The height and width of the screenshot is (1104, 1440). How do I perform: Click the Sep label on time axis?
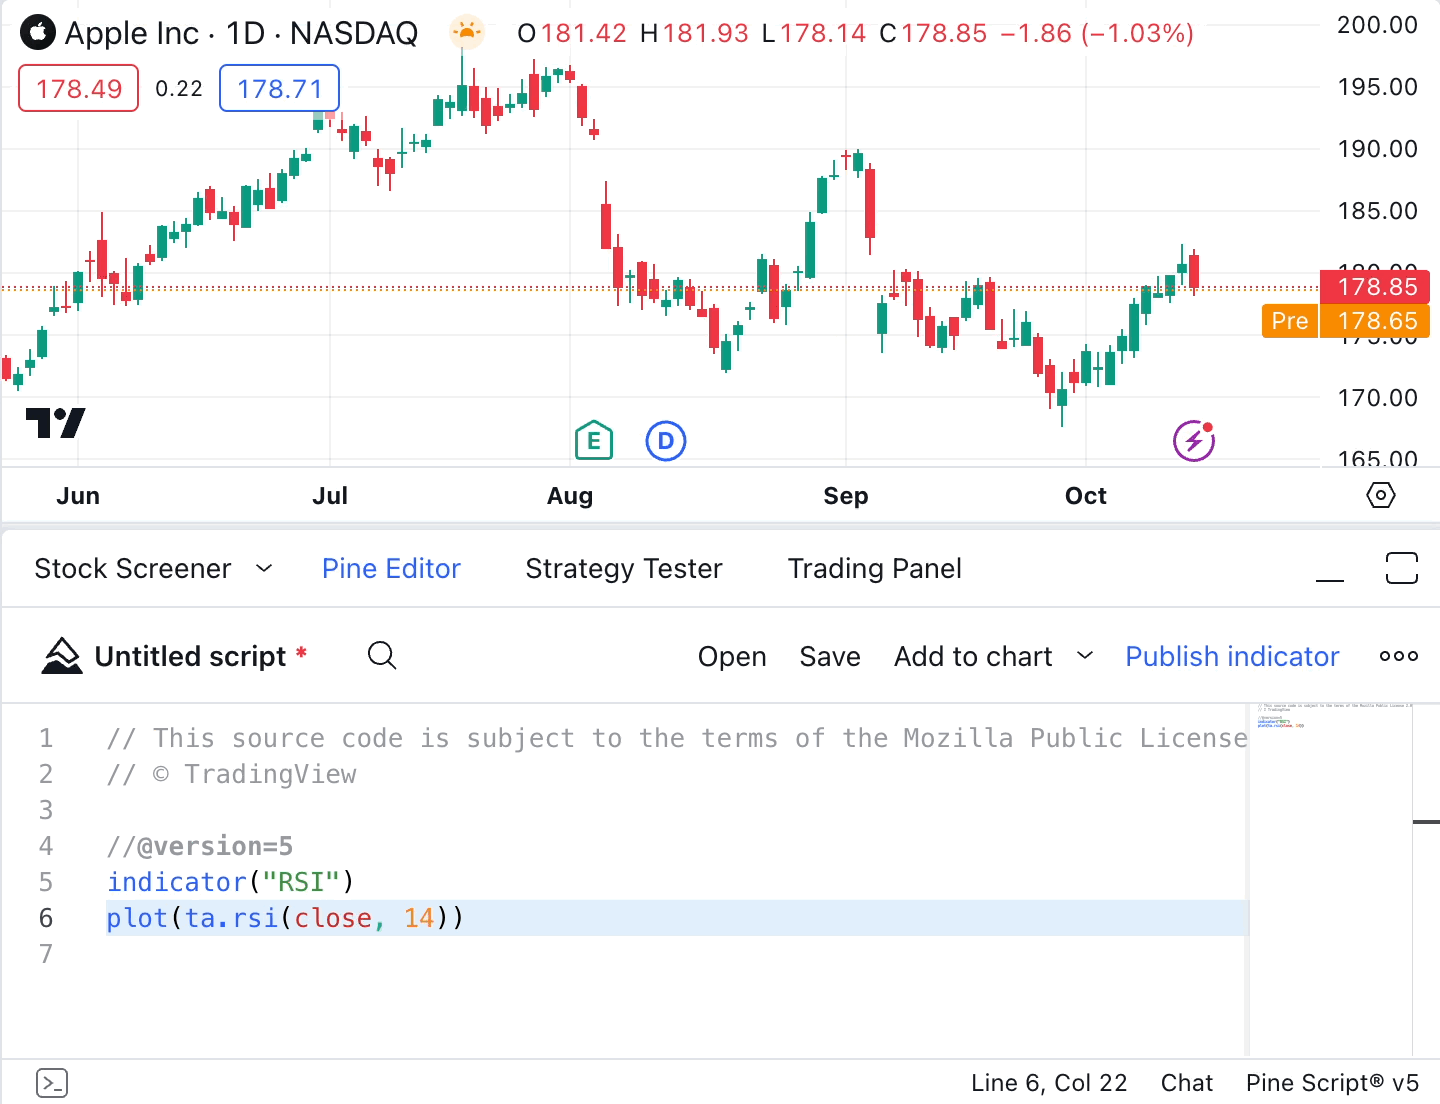point(846,496)
